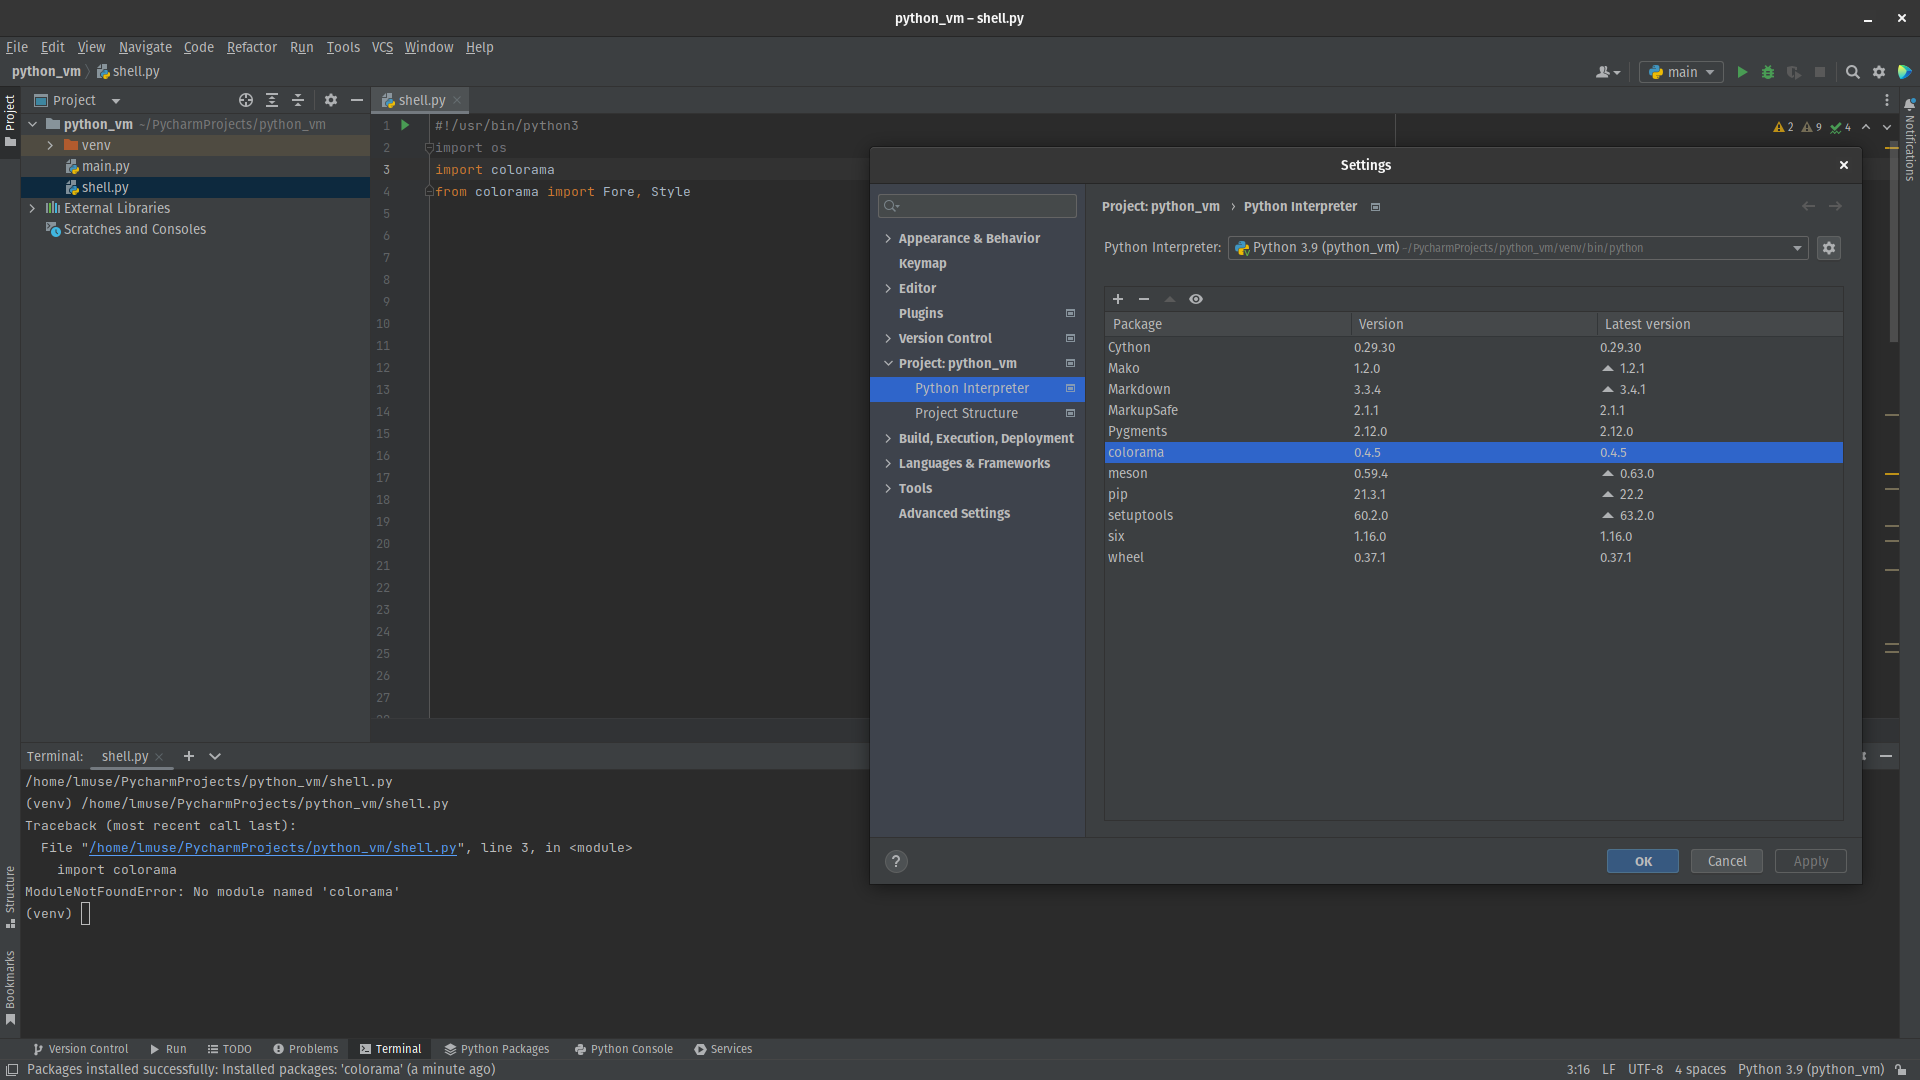The width and height of the screenshot is (1920, 1080).
Task: Open shell.py from the traceback link
Action: pyautogui.click(x=270, y=847)
